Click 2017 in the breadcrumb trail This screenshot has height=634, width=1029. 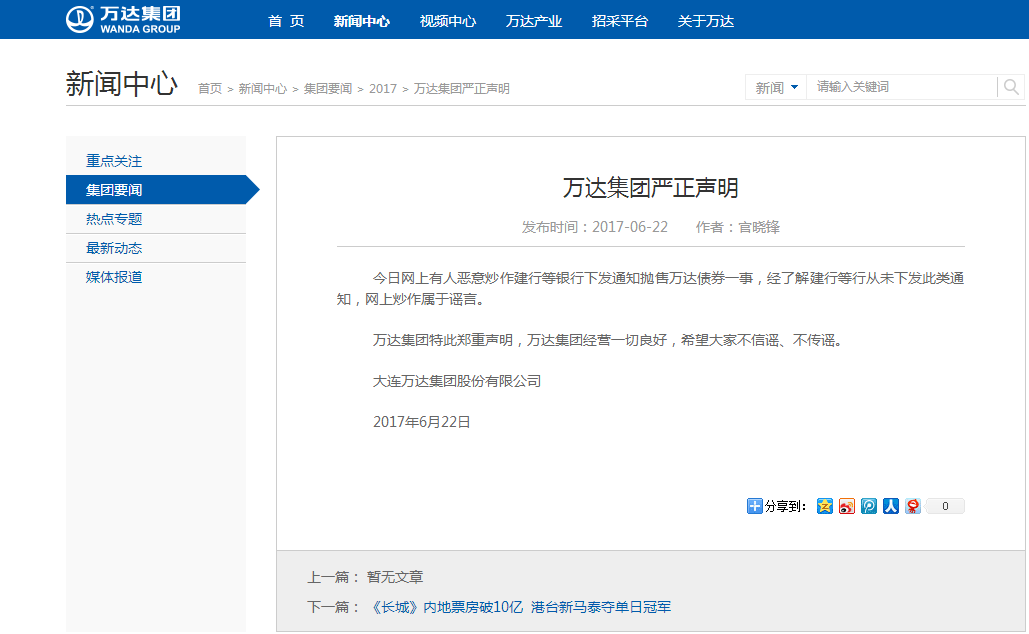[x=383, y=89]
